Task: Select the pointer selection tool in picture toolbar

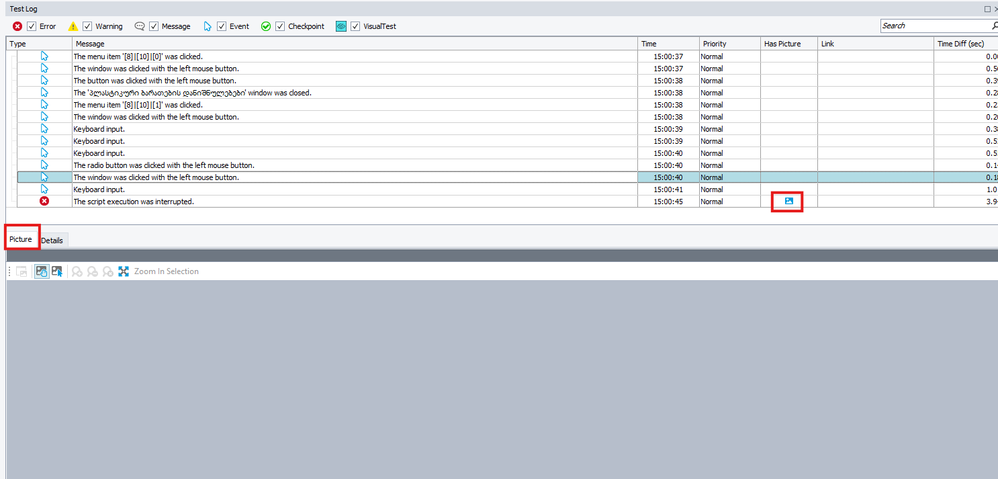Action: click(x=57, y=272)
